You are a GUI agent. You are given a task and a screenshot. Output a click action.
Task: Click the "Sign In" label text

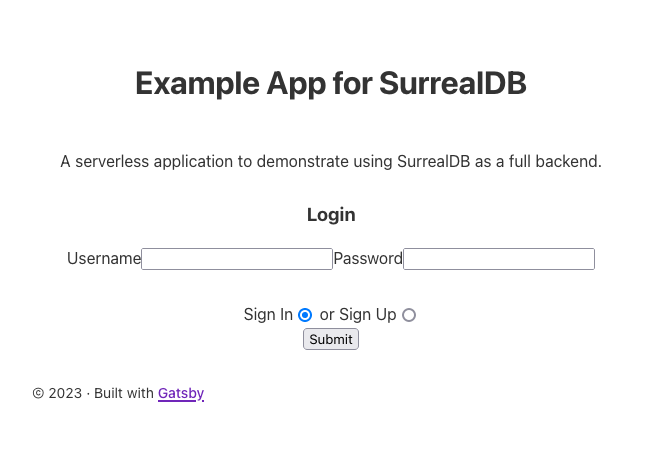pyautogui.click(x=268, y=314)
